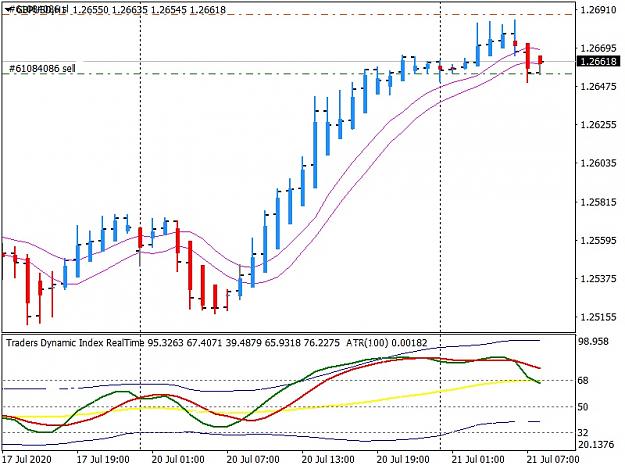Click the 68 level on indicator scale
Screen dimensions: 625x469
[x=583, y=381]
